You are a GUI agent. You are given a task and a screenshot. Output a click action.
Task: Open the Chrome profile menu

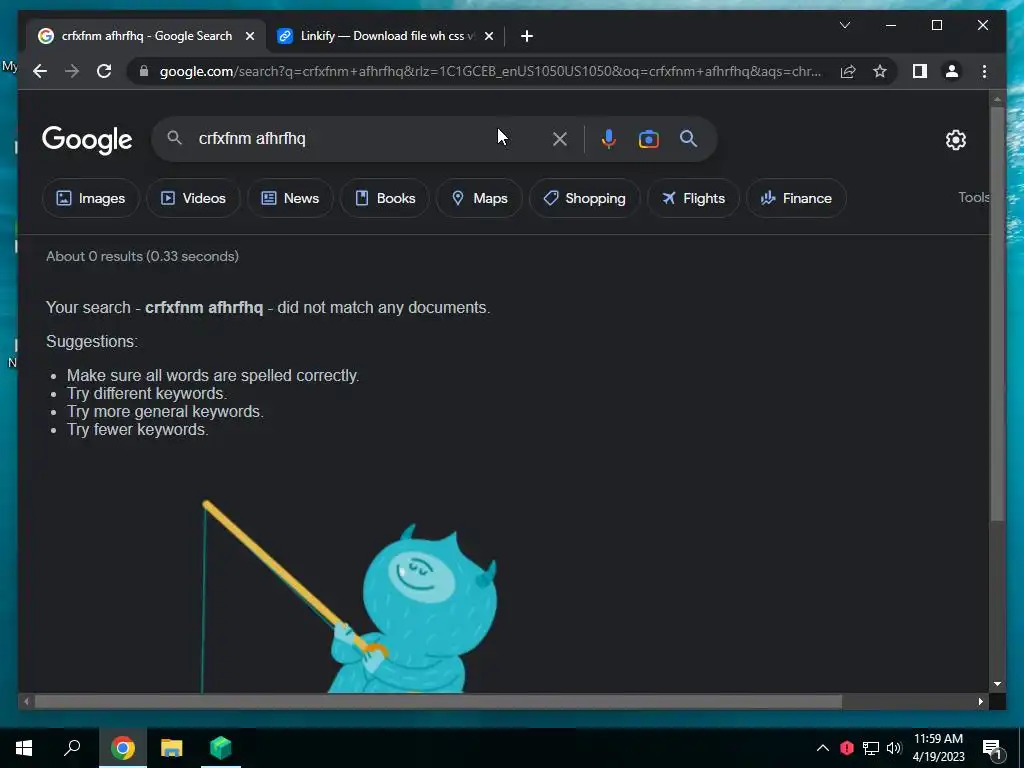tap(952, 71)
